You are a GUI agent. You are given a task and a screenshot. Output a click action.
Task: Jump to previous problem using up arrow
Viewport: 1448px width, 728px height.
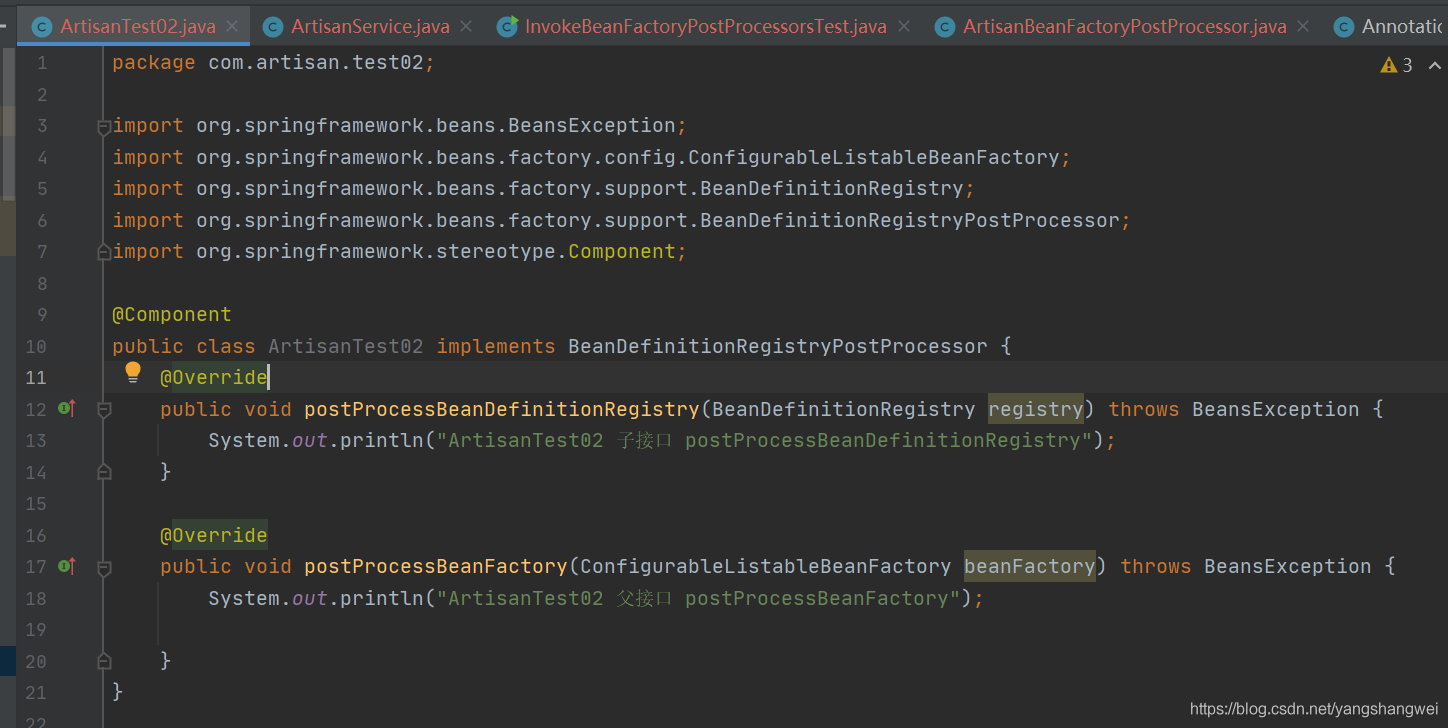[1434, 65]
